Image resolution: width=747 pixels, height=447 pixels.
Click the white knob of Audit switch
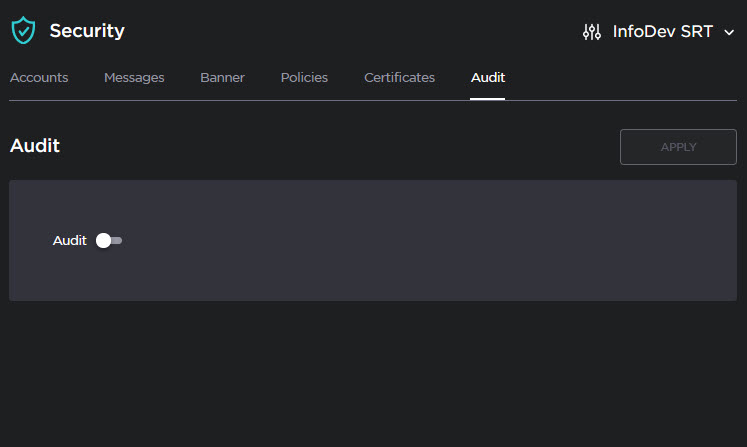[x=103, y=240]
